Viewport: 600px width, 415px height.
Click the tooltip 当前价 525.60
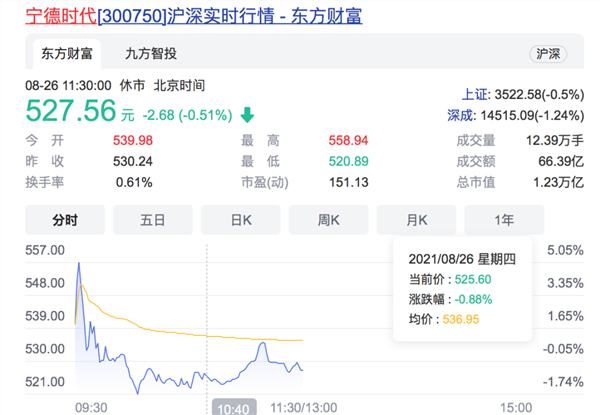tap(450, 280)
